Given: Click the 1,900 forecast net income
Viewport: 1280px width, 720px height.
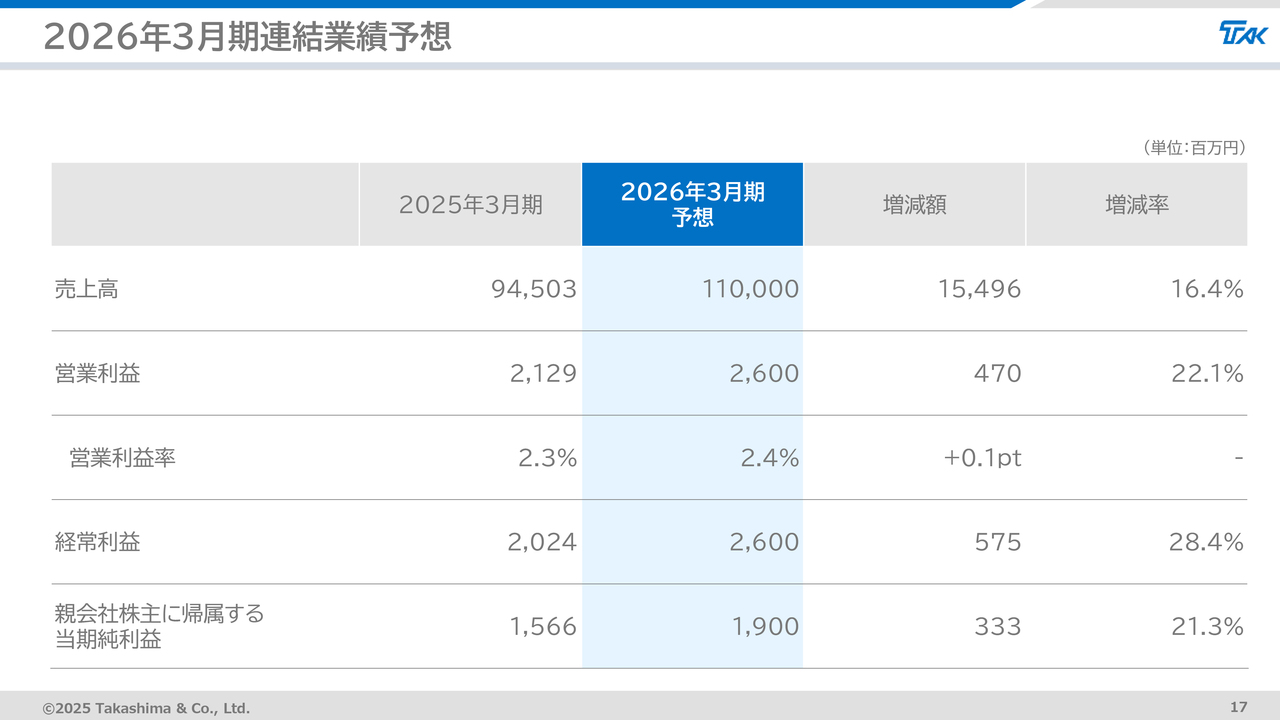Looking at the screenshot, I should click(764, 627).
